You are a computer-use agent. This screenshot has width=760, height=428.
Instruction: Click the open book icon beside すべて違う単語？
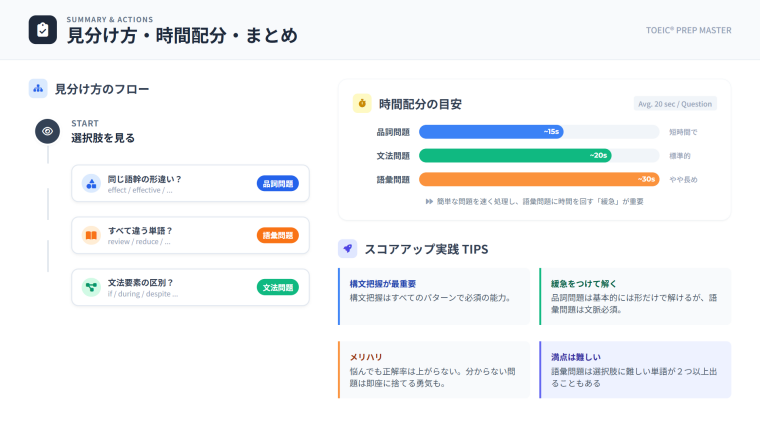[91, 235]
